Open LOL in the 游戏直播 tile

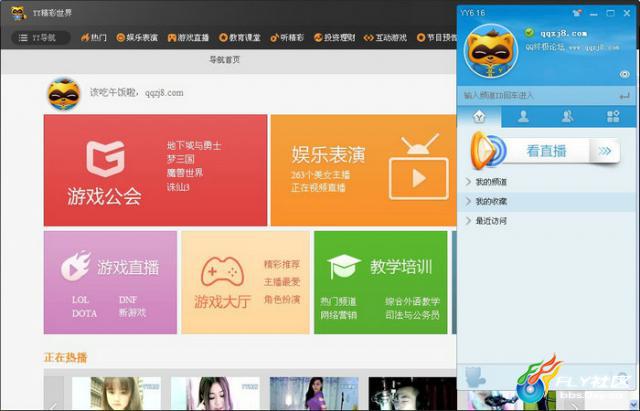80,300
